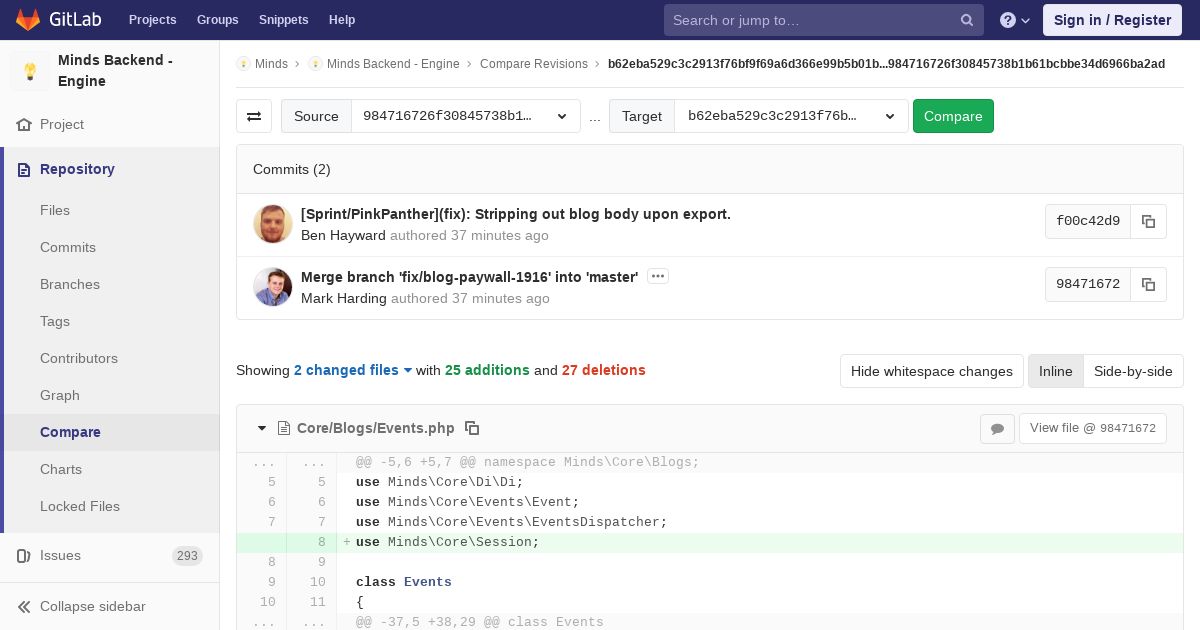
Task: Open the Groups menu in navbar
Action: 217,20
